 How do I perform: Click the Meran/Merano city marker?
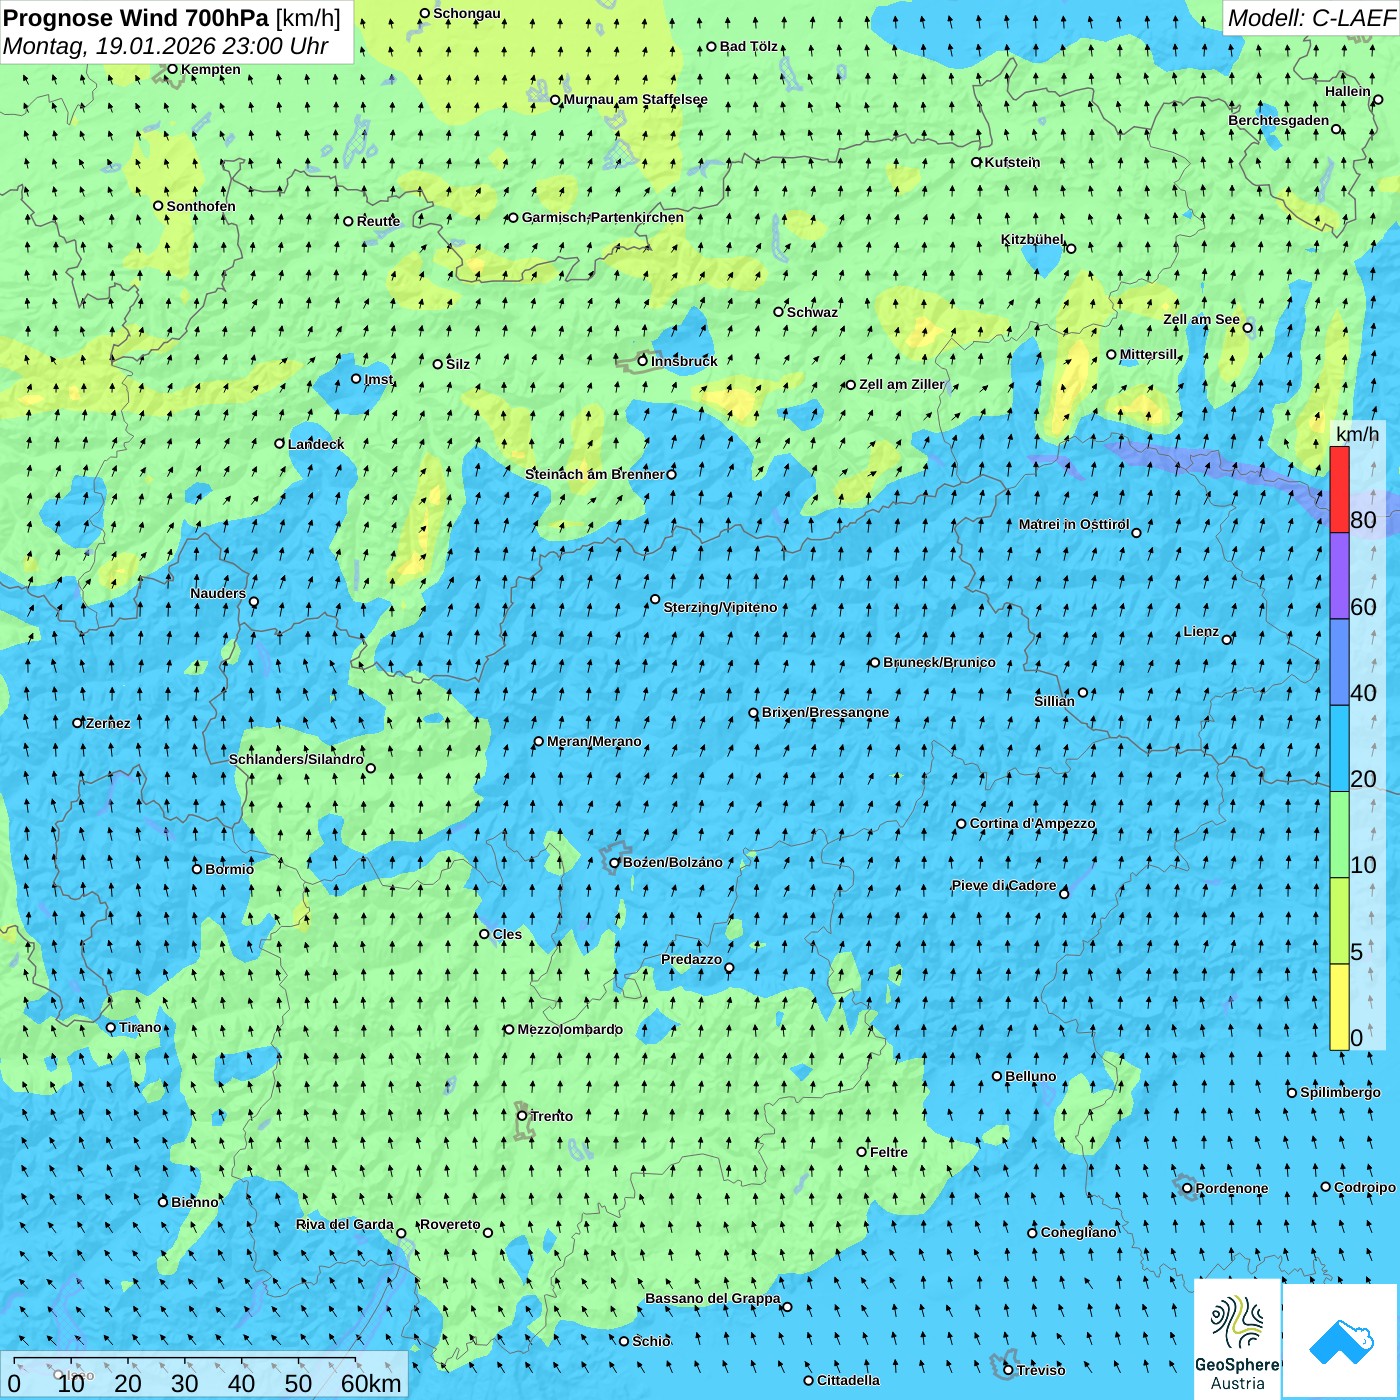click(539, 742)
